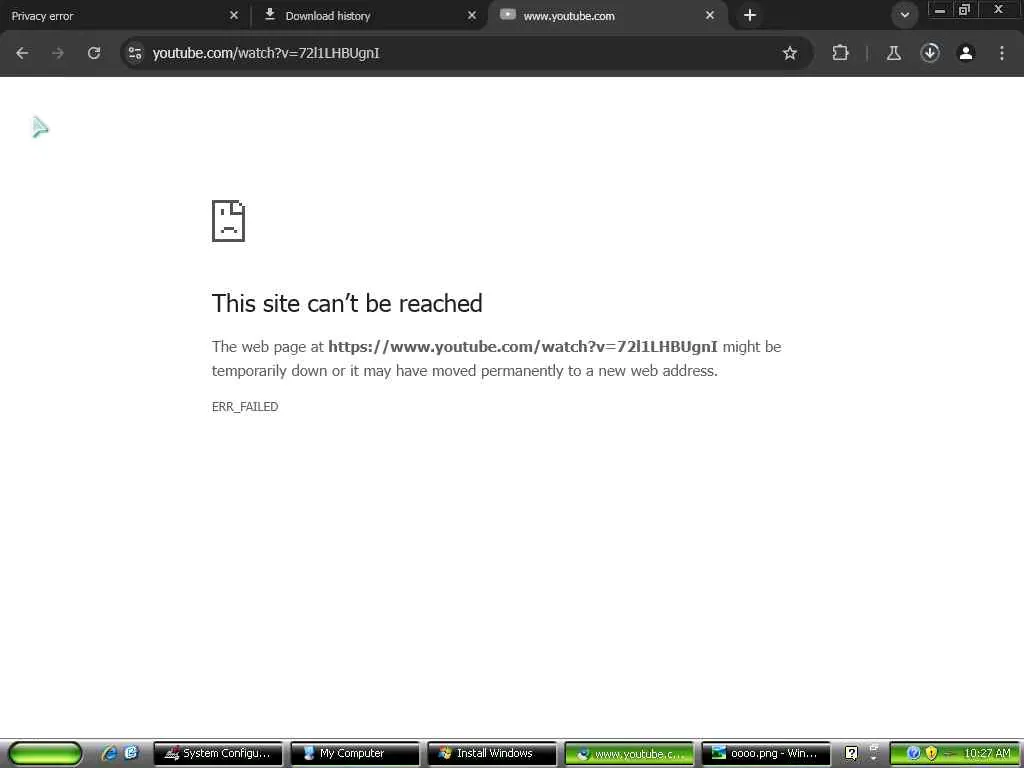Go back to previous page

(22, 53)
